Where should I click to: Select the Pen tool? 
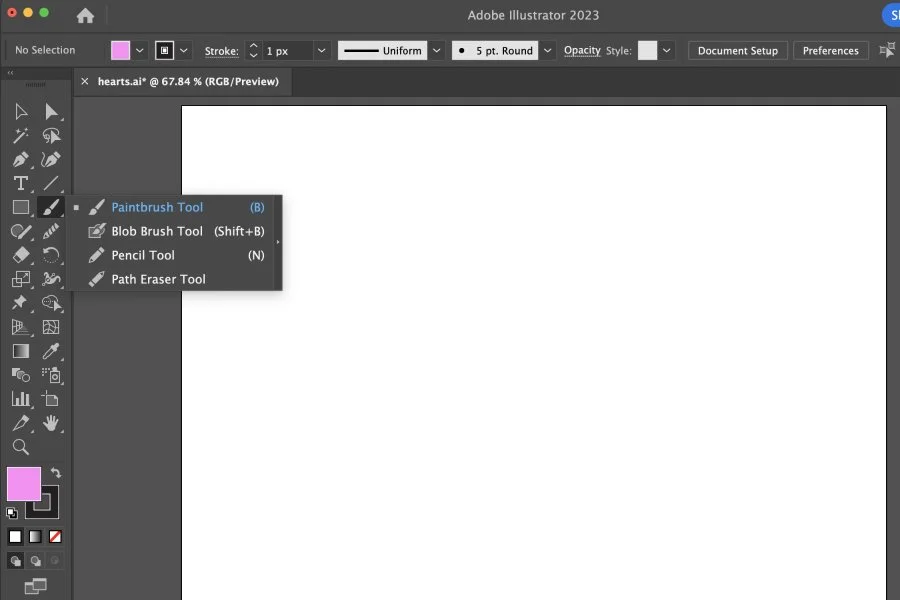pyautogui.click(x=21, y=159)
